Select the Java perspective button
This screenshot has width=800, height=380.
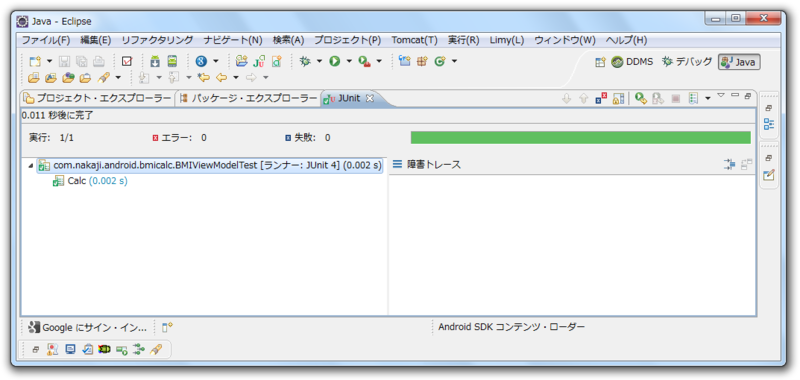click(739, 62)
